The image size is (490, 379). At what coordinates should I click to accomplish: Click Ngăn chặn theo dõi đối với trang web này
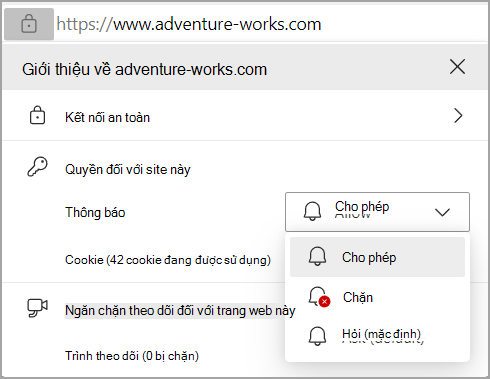pos(180,310)
